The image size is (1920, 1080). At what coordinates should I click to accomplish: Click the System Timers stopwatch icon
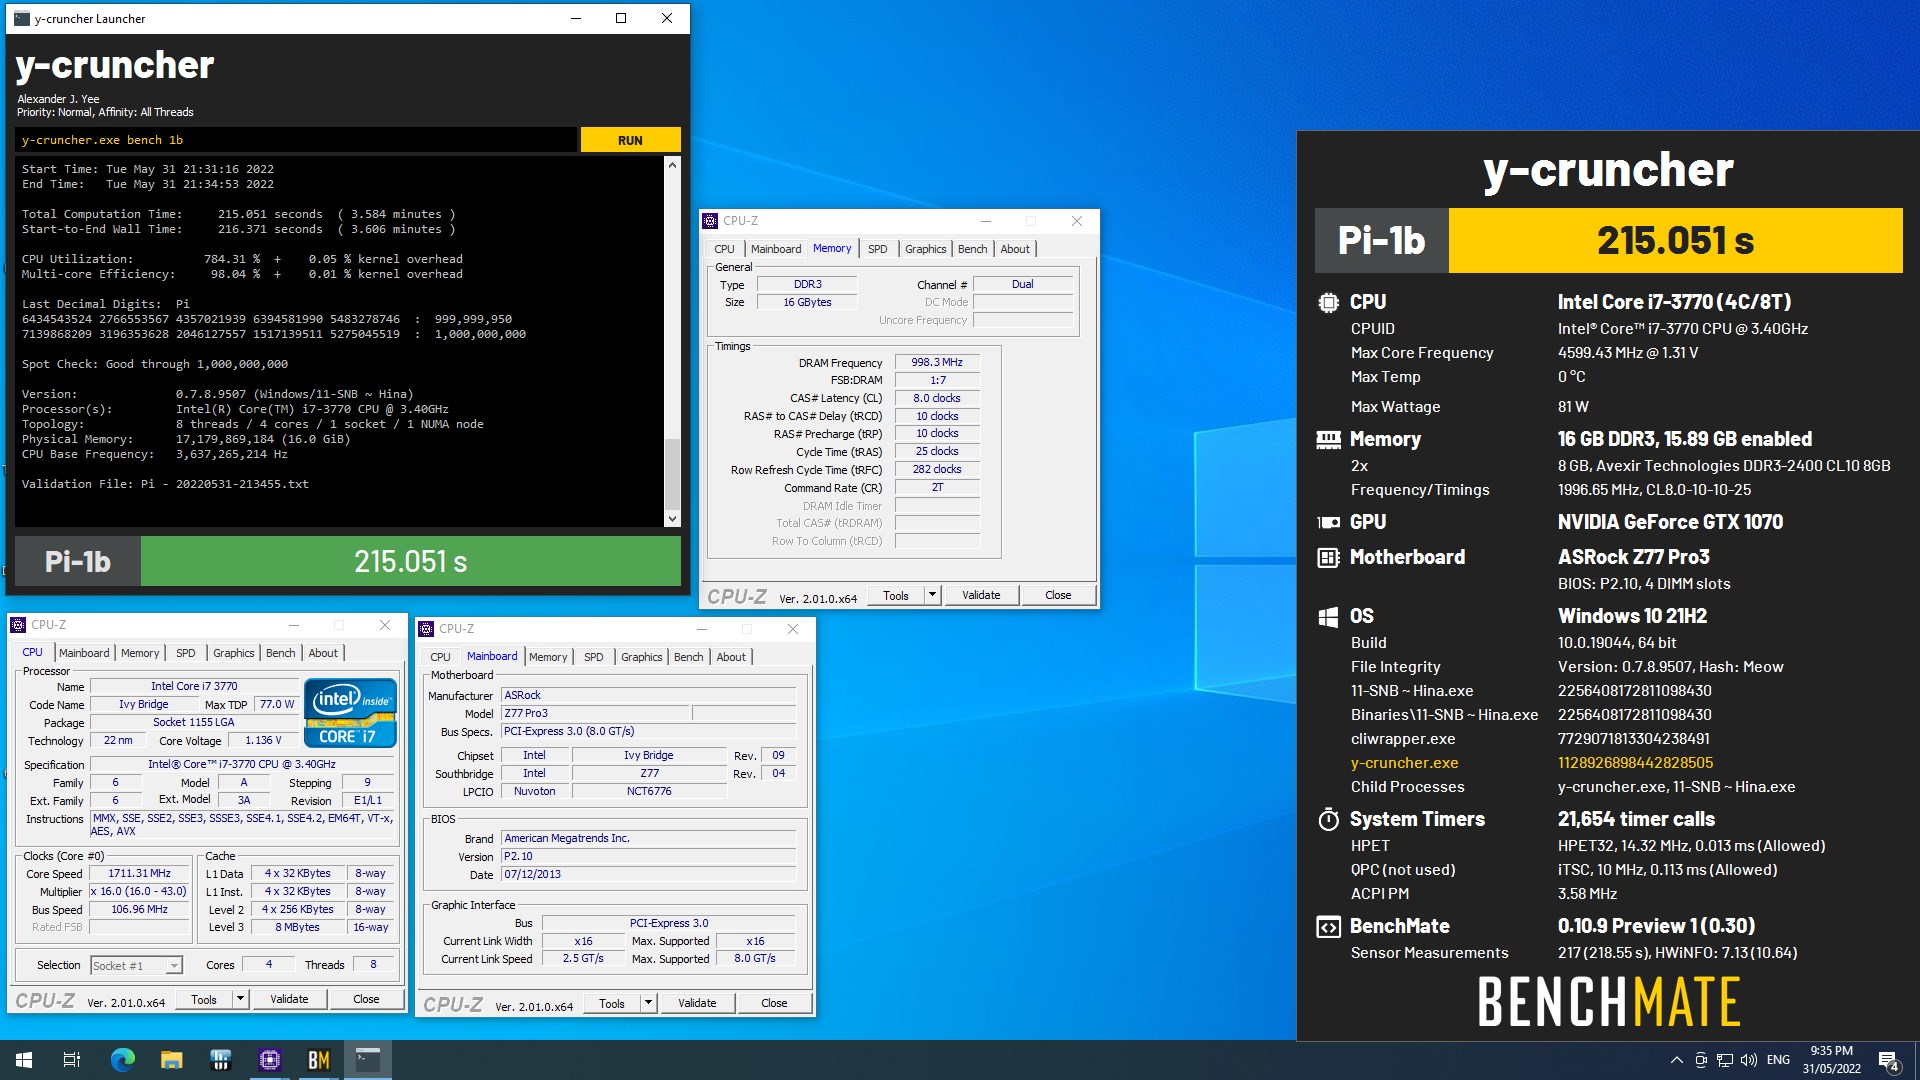pyautogui.click(x=1328, y=820)
